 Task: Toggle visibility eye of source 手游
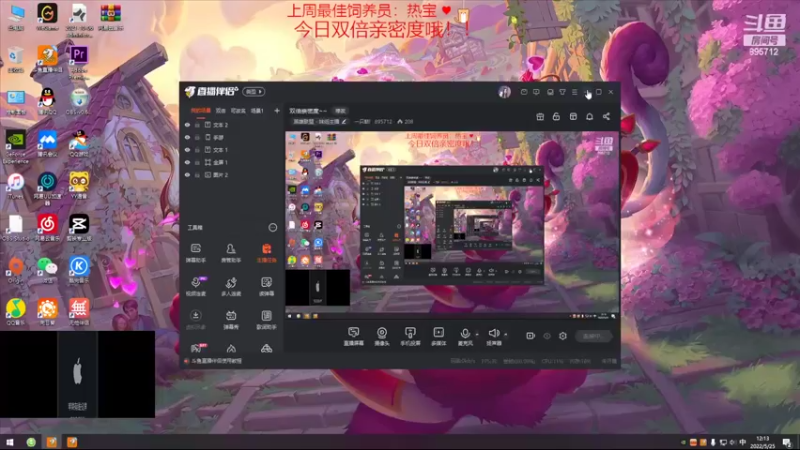[187, 137]
